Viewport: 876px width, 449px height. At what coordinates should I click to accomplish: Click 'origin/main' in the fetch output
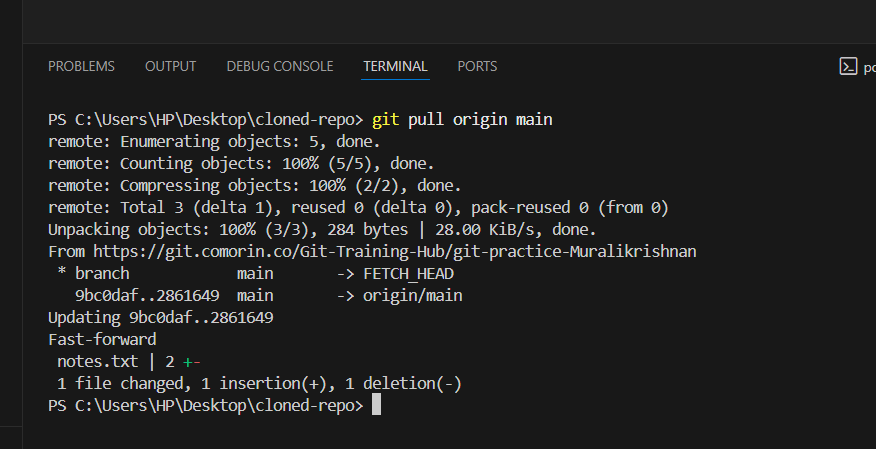coord(413,296)
